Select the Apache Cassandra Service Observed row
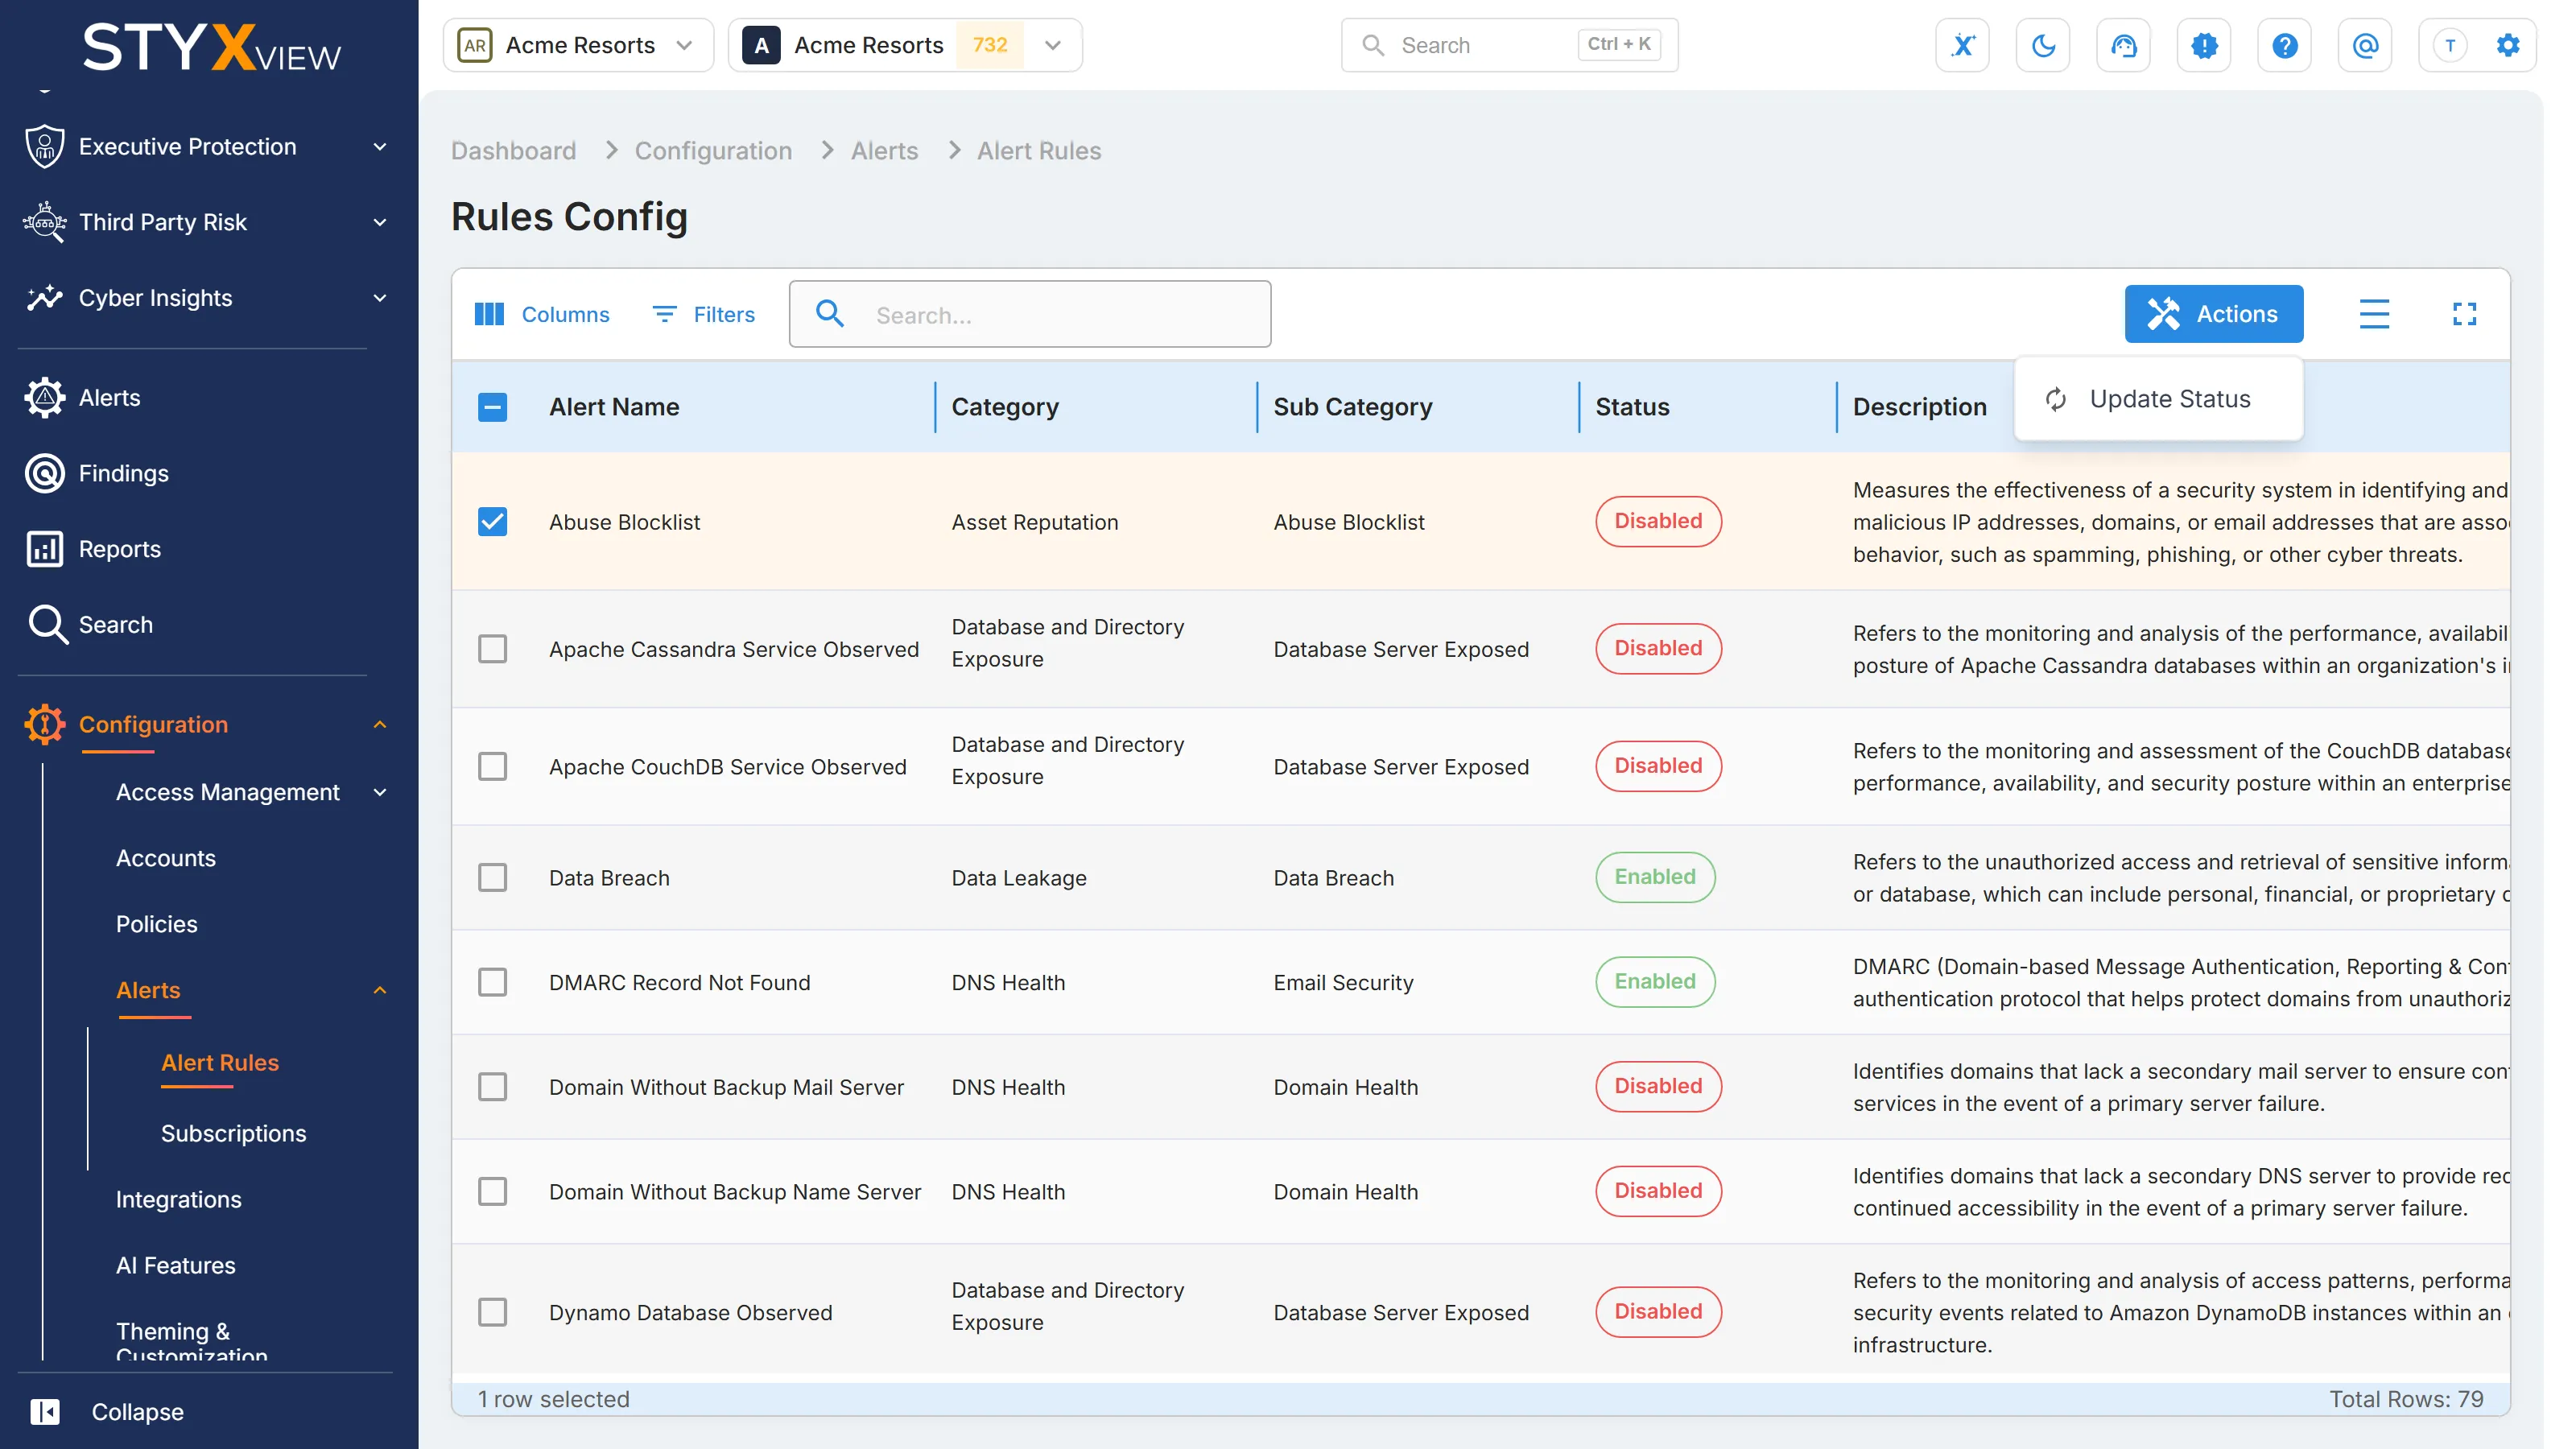 (492, 649)
